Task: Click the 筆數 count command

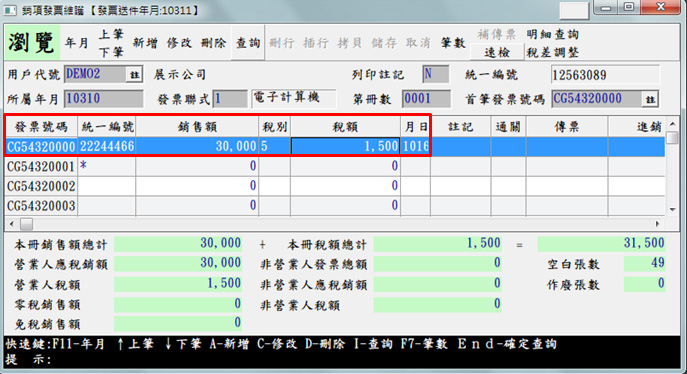Action: point(453,43)
